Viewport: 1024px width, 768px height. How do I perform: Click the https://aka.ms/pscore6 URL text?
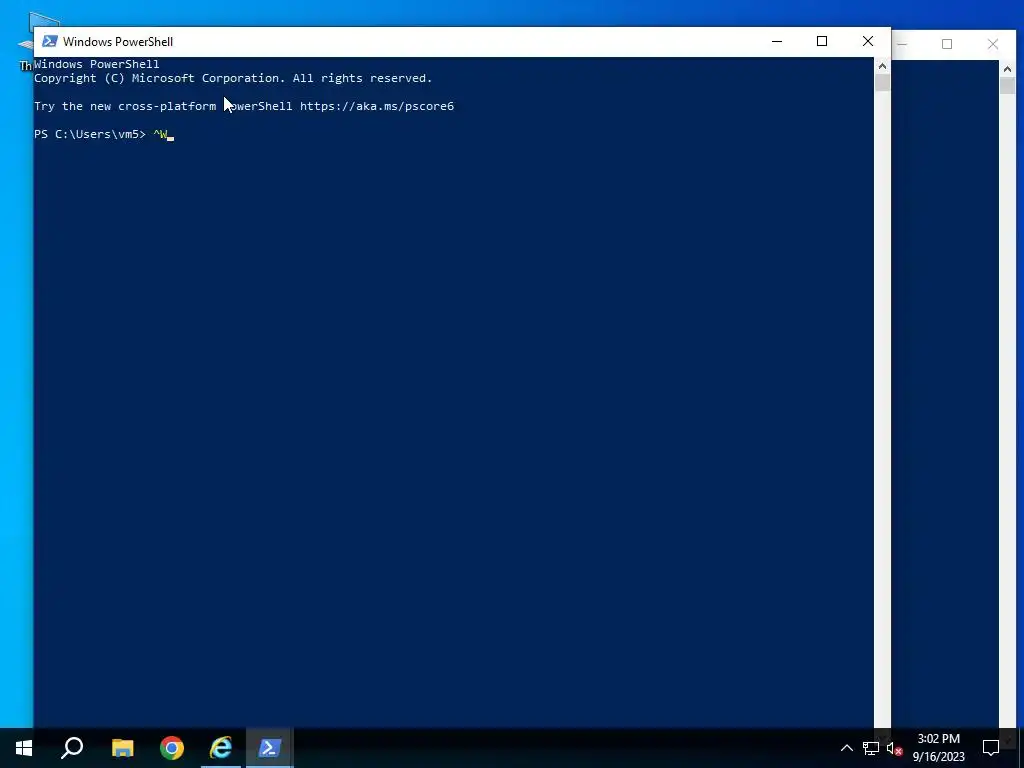(377, 106)
